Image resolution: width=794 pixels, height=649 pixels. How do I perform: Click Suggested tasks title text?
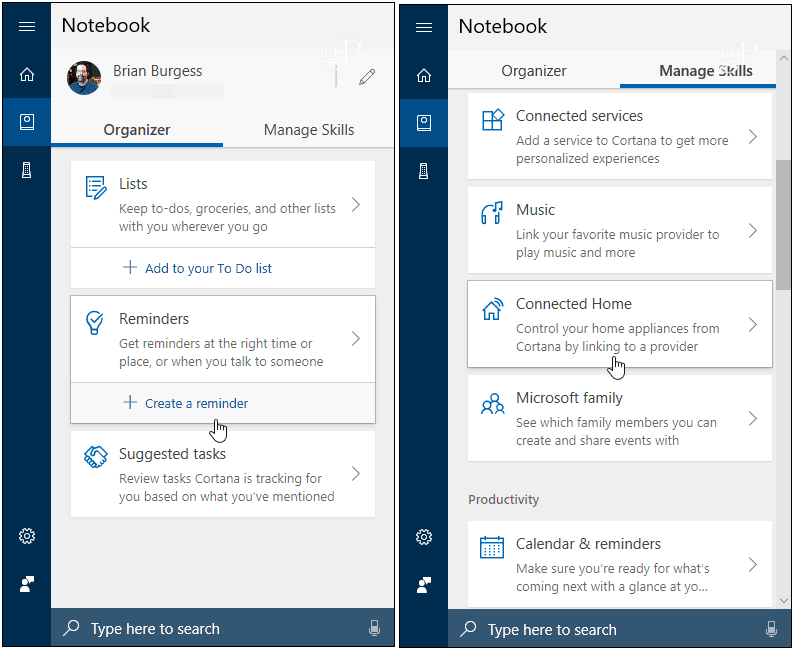tap(172, 454)
